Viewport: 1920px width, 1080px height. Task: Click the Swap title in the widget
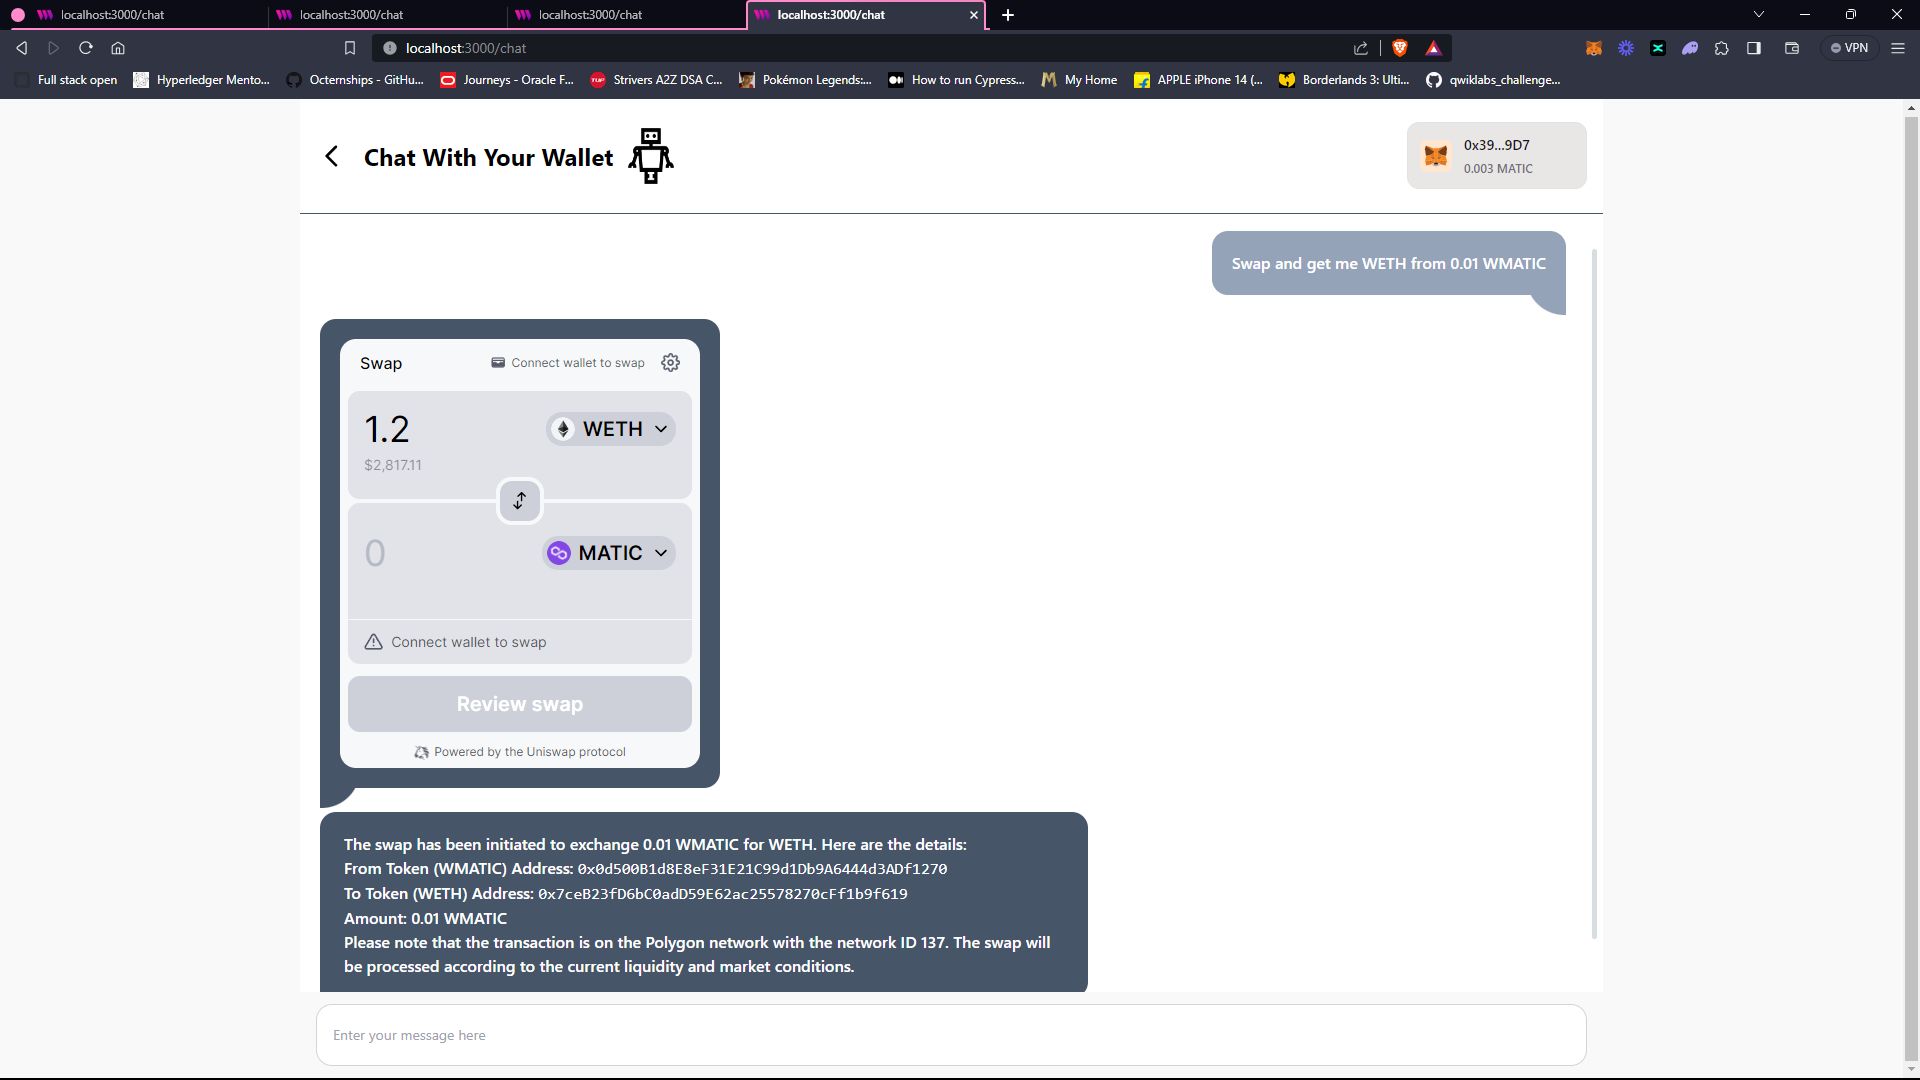pos(381,363)
